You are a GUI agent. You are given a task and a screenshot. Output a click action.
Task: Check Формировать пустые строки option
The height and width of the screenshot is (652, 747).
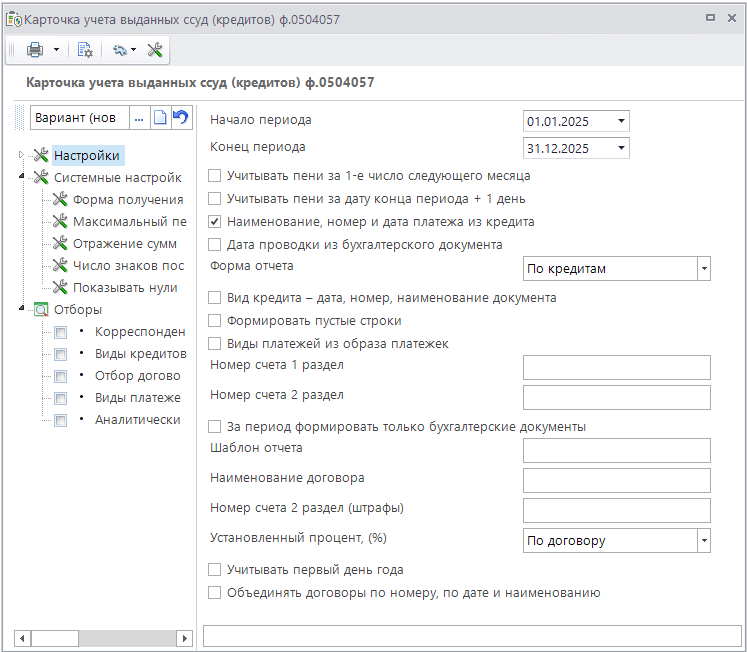coord(214,321)
